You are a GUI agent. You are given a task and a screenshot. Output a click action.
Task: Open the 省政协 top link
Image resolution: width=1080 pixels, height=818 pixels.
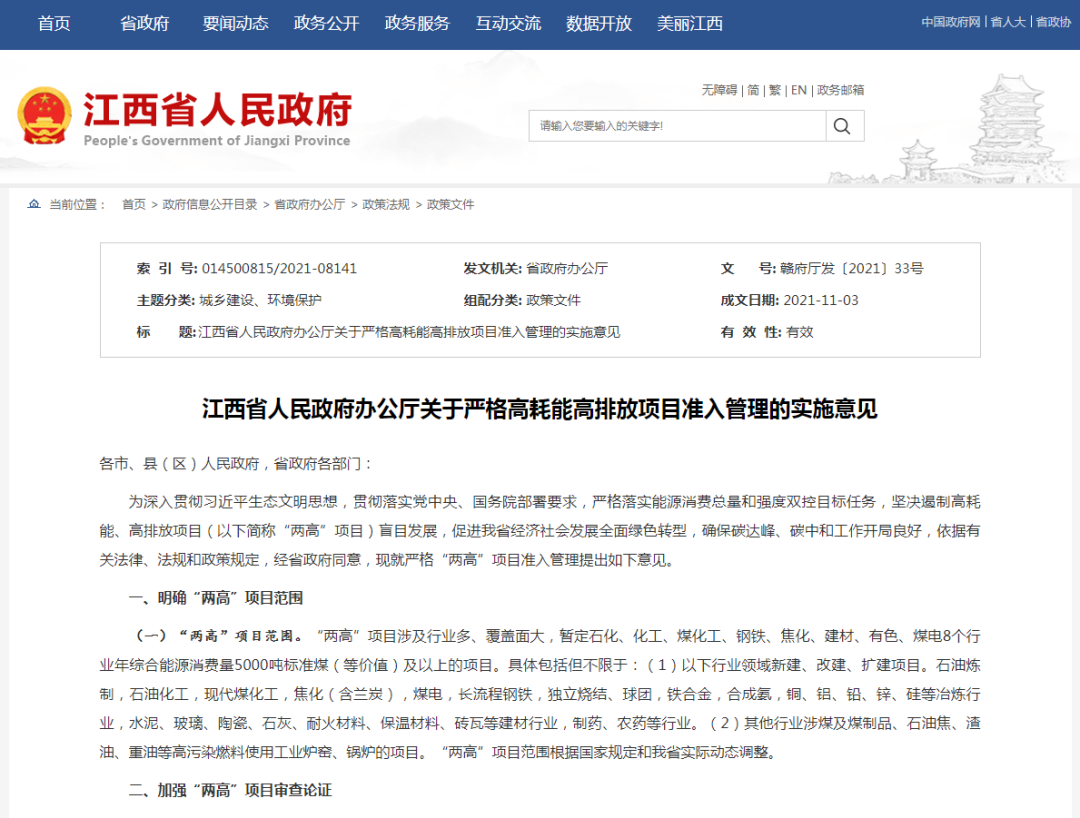pyautogui.click(x=1053, y=22)
